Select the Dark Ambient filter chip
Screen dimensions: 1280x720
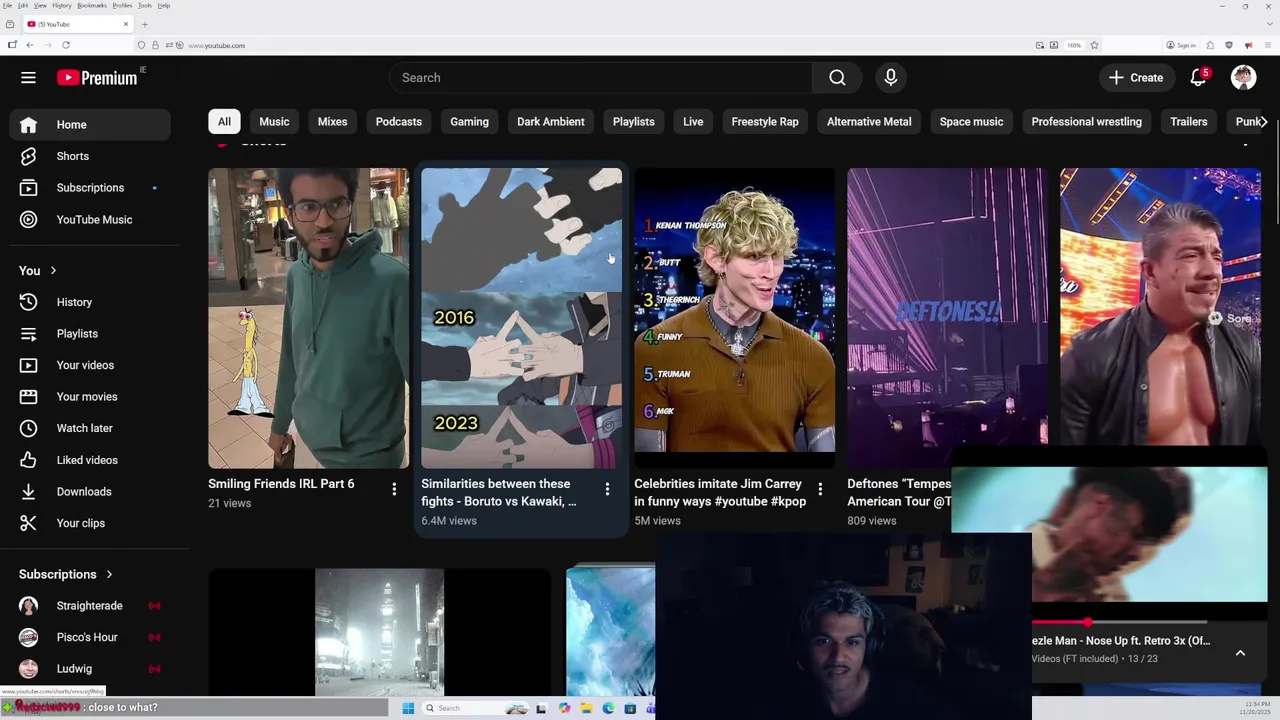pos(551,122)
